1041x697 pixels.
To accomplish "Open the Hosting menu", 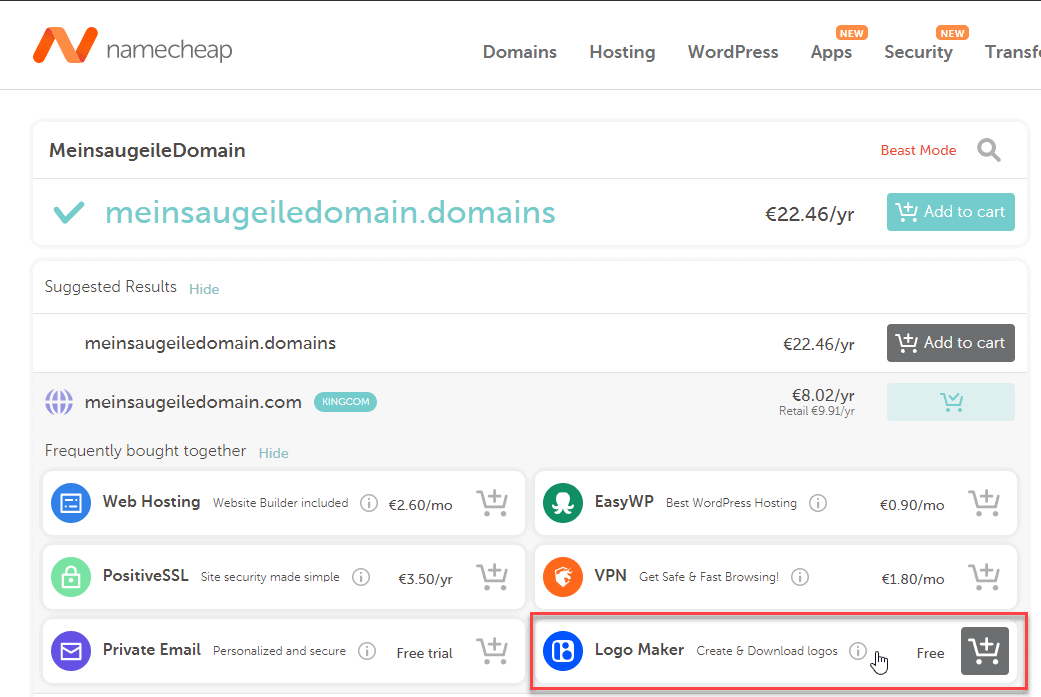I will click(622, 52).
